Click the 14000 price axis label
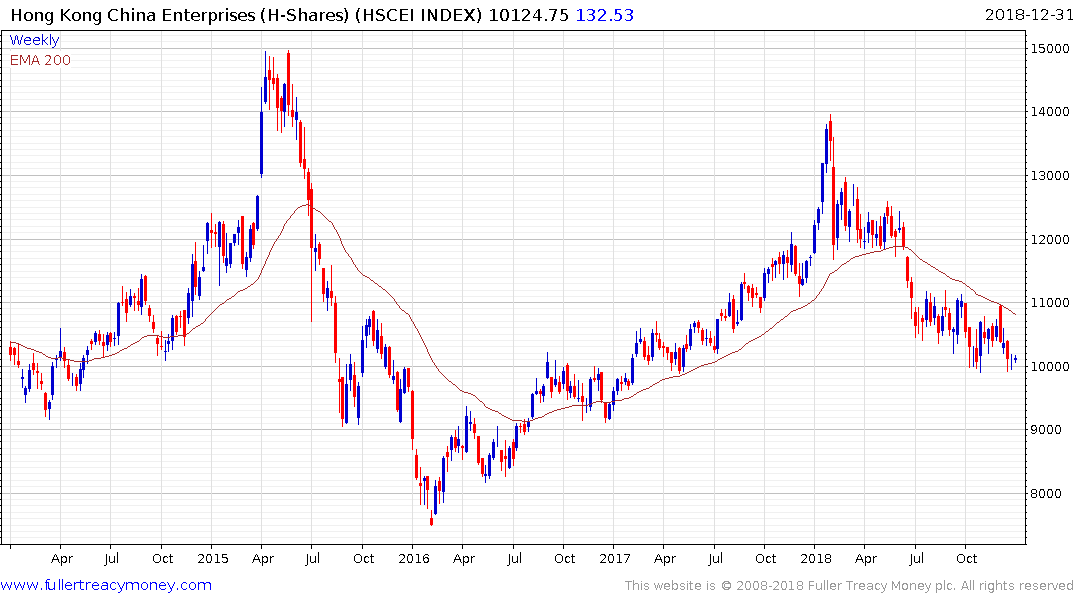This screenshot has height=600, width=1075. (x=1048, y=112)
